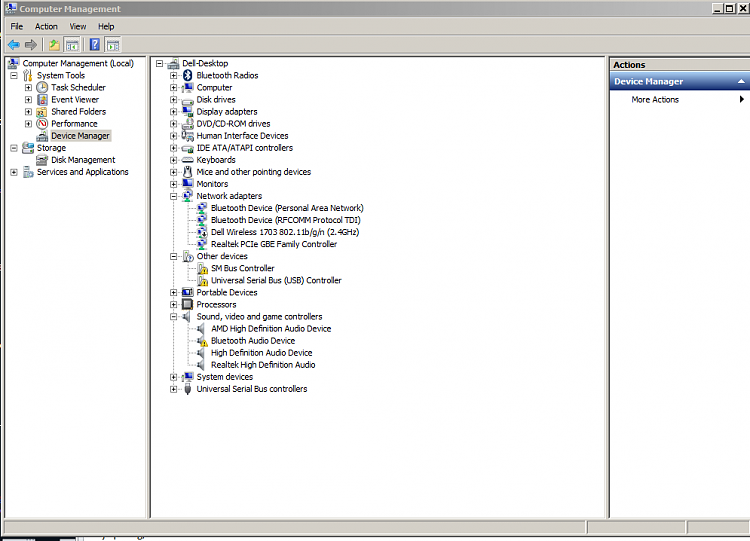750x541 pixels.
Task: Select Realtek PCIe GBE Family Controller
Action: (274, 244)
